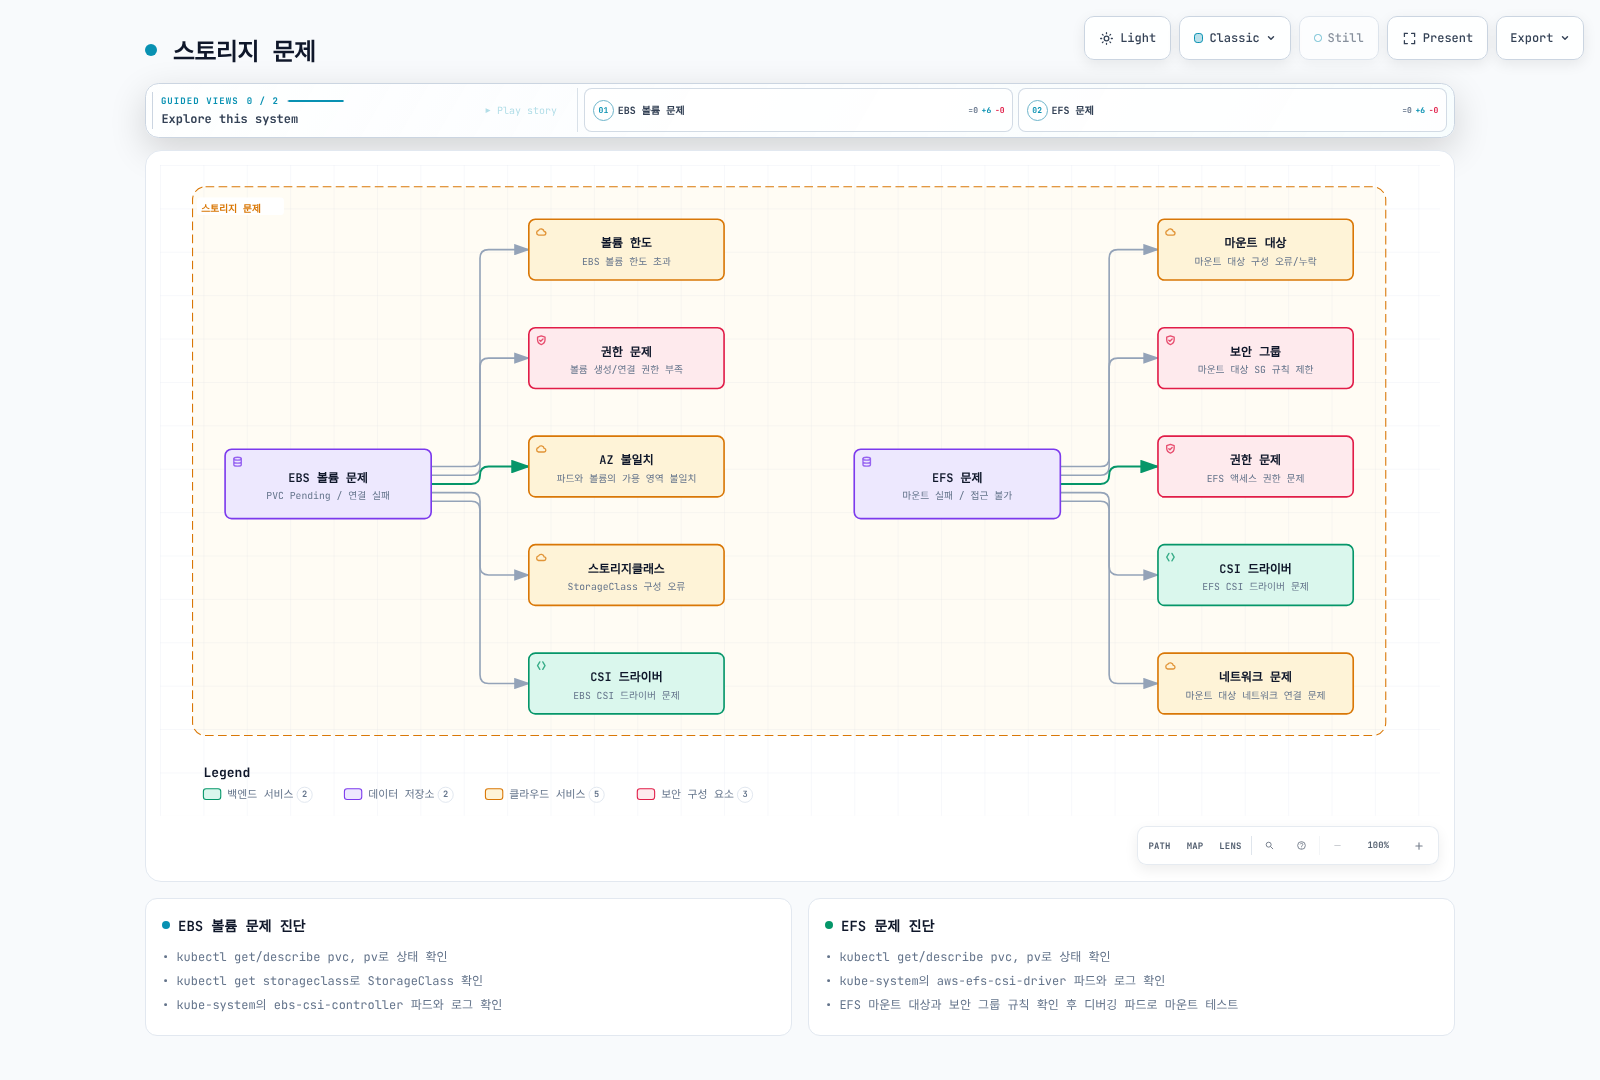Click the orange 클라우드 서비스 legend swatch
1600x1080 pixels.
pyautogui.click(x=494, y=794)
